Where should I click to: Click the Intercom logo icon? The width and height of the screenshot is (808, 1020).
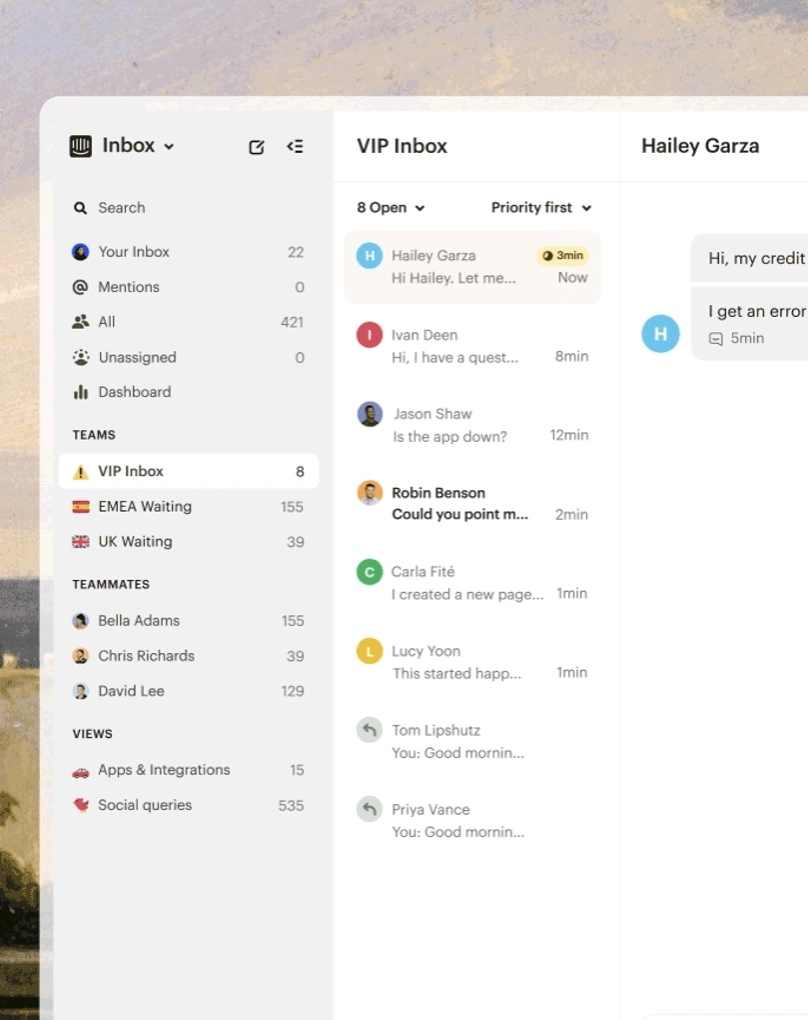(x=80, y=146)
